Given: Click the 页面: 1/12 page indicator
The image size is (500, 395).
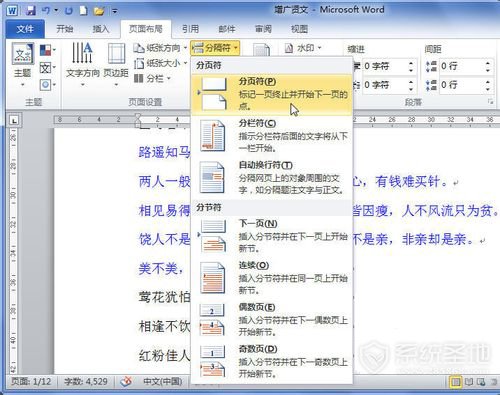Looking at the screenshot, I should [x=31, y=381].
